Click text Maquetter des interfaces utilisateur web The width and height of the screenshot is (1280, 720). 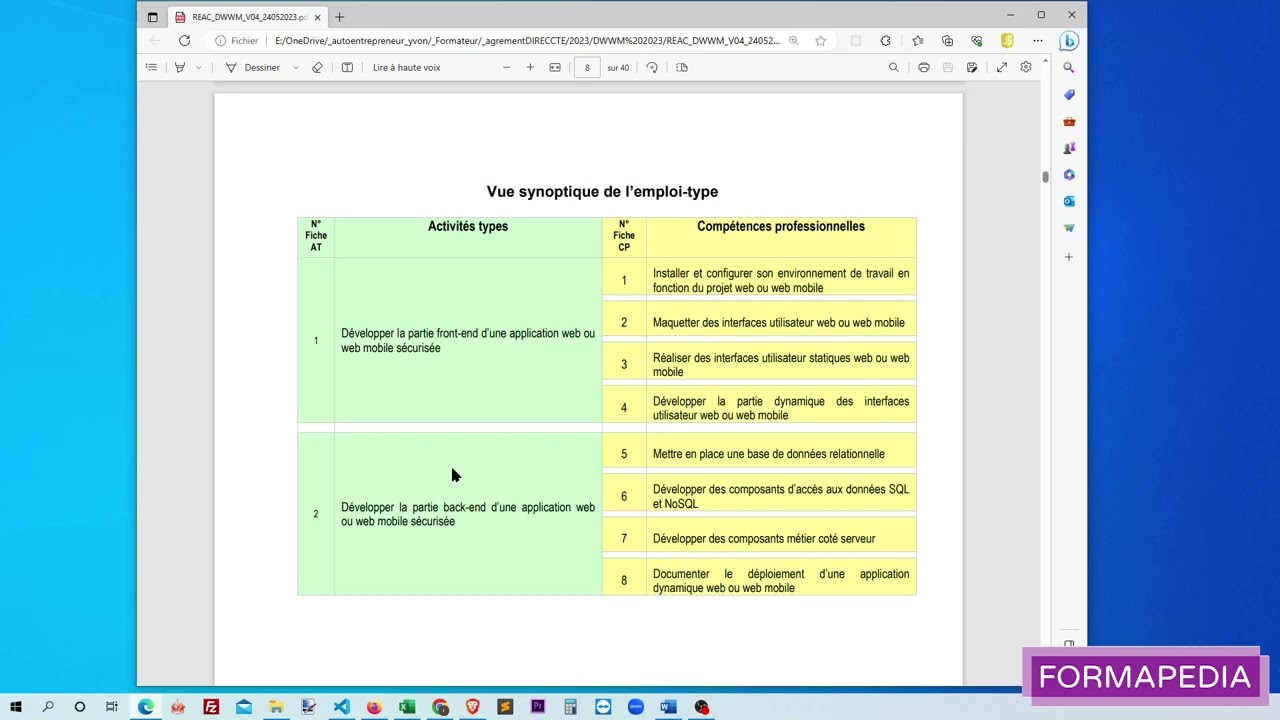tap(779, 322)
